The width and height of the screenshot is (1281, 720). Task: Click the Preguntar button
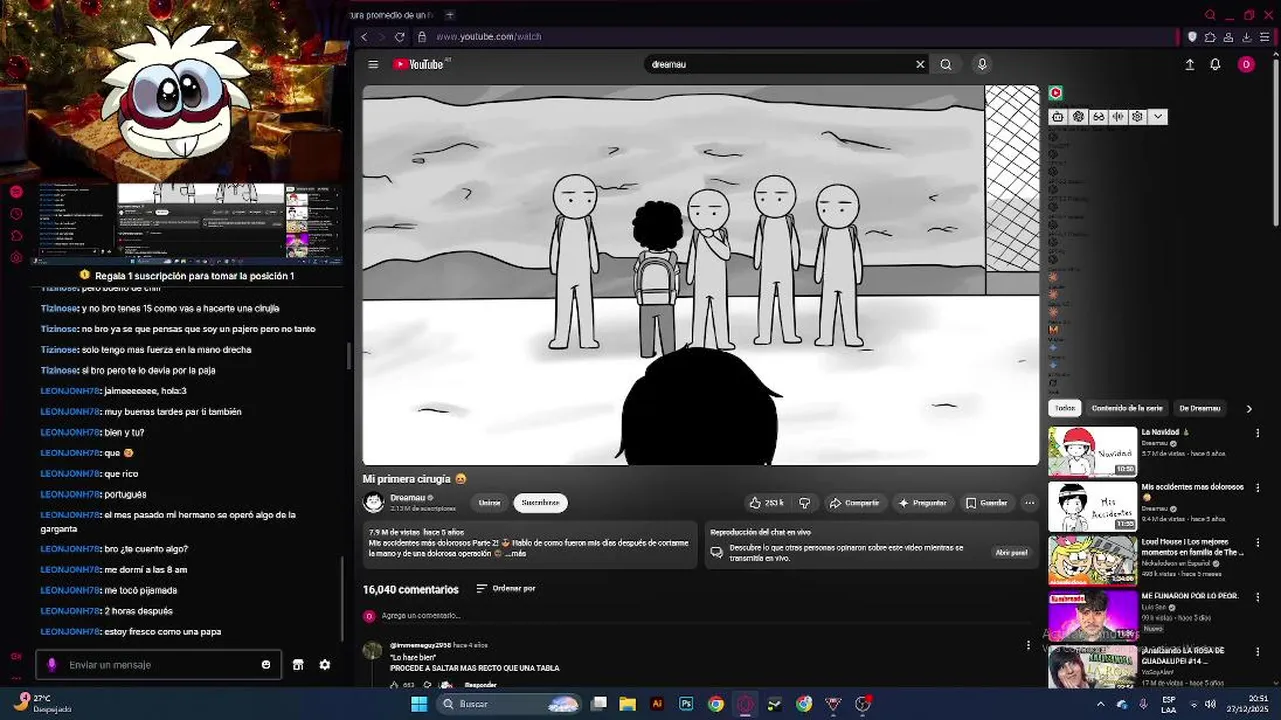pyautogui.click(x=922, y=503)
